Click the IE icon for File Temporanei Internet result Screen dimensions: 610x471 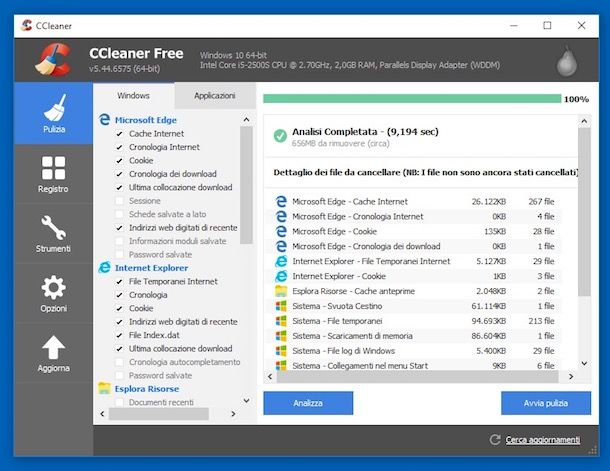coord(281,261)
